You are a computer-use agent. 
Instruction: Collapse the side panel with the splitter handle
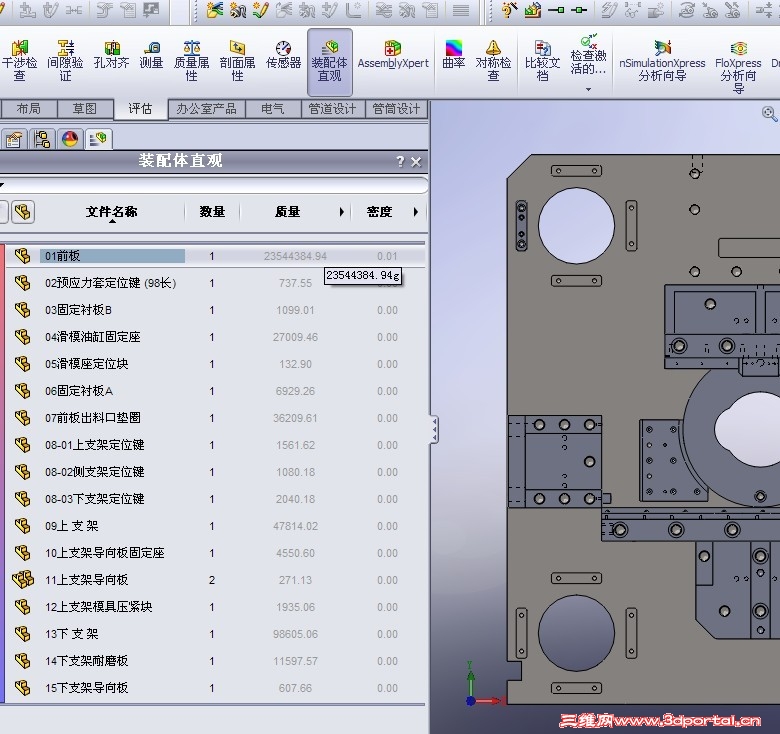(x=434, y=429)
